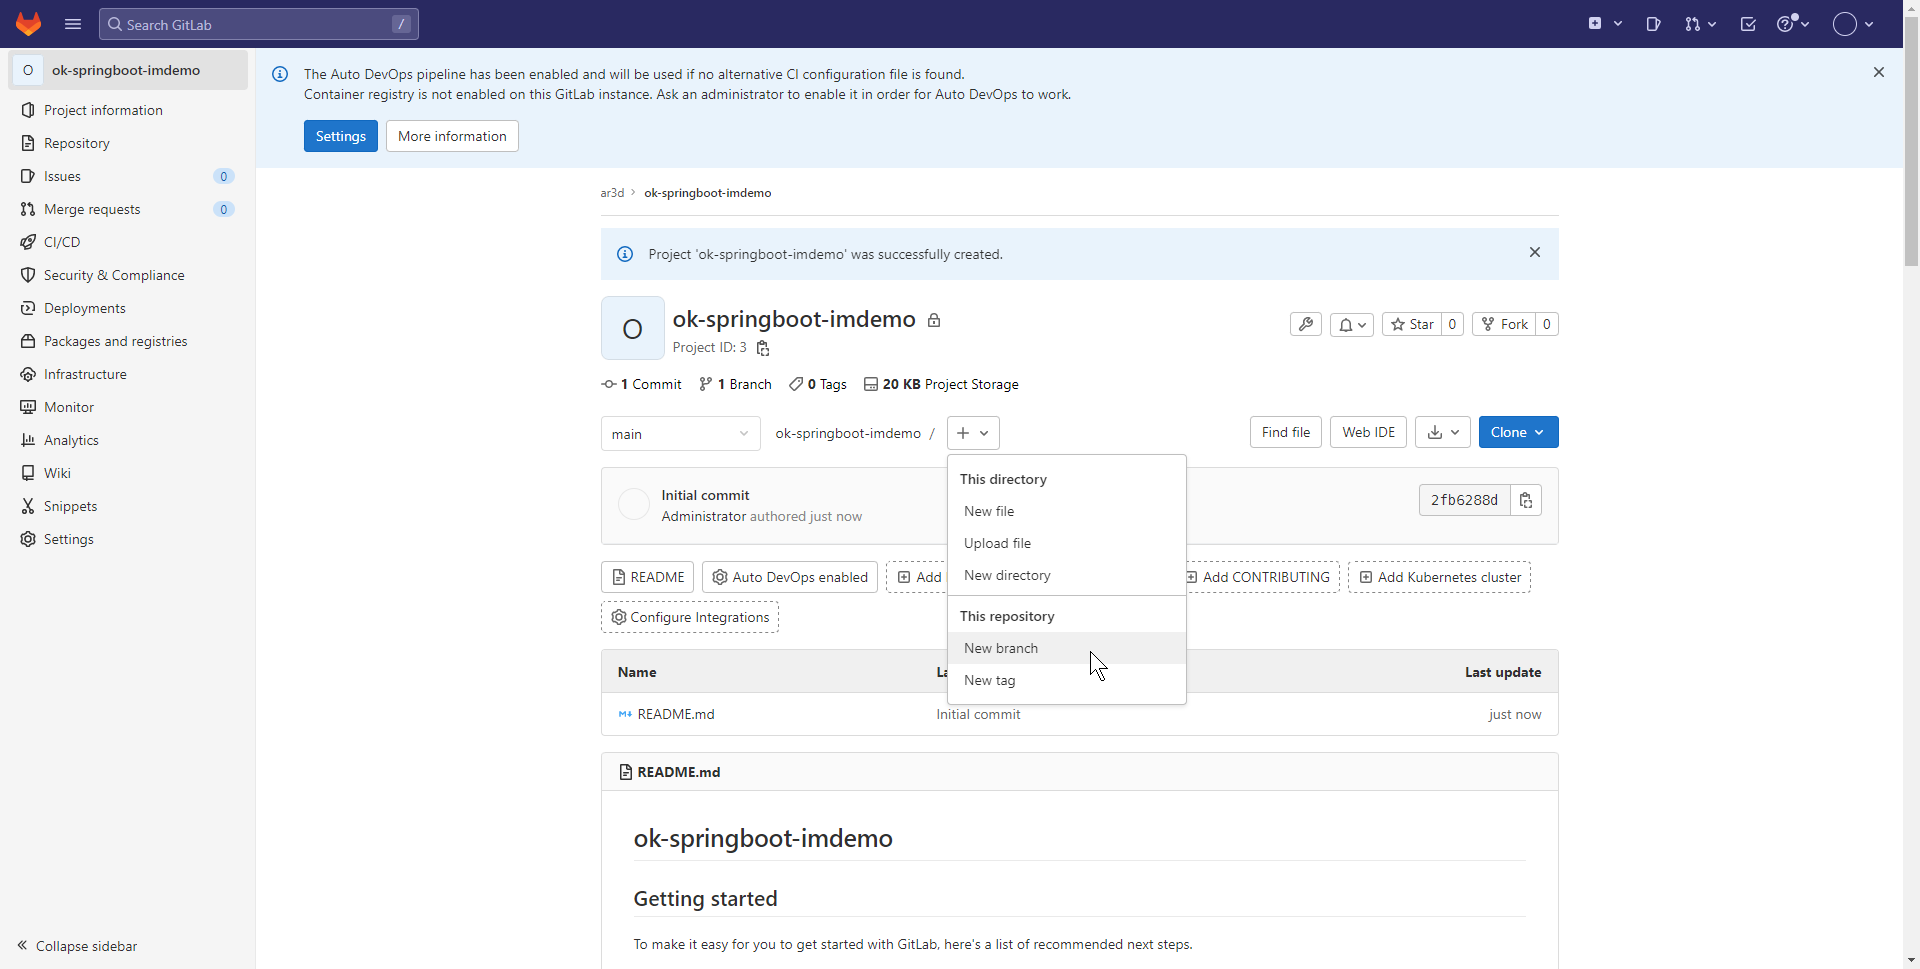The width and height of the screenshot is (1920, 969).
Task: Dismiss the Auto DevOps banner
Action: [x=1879, y=72]
